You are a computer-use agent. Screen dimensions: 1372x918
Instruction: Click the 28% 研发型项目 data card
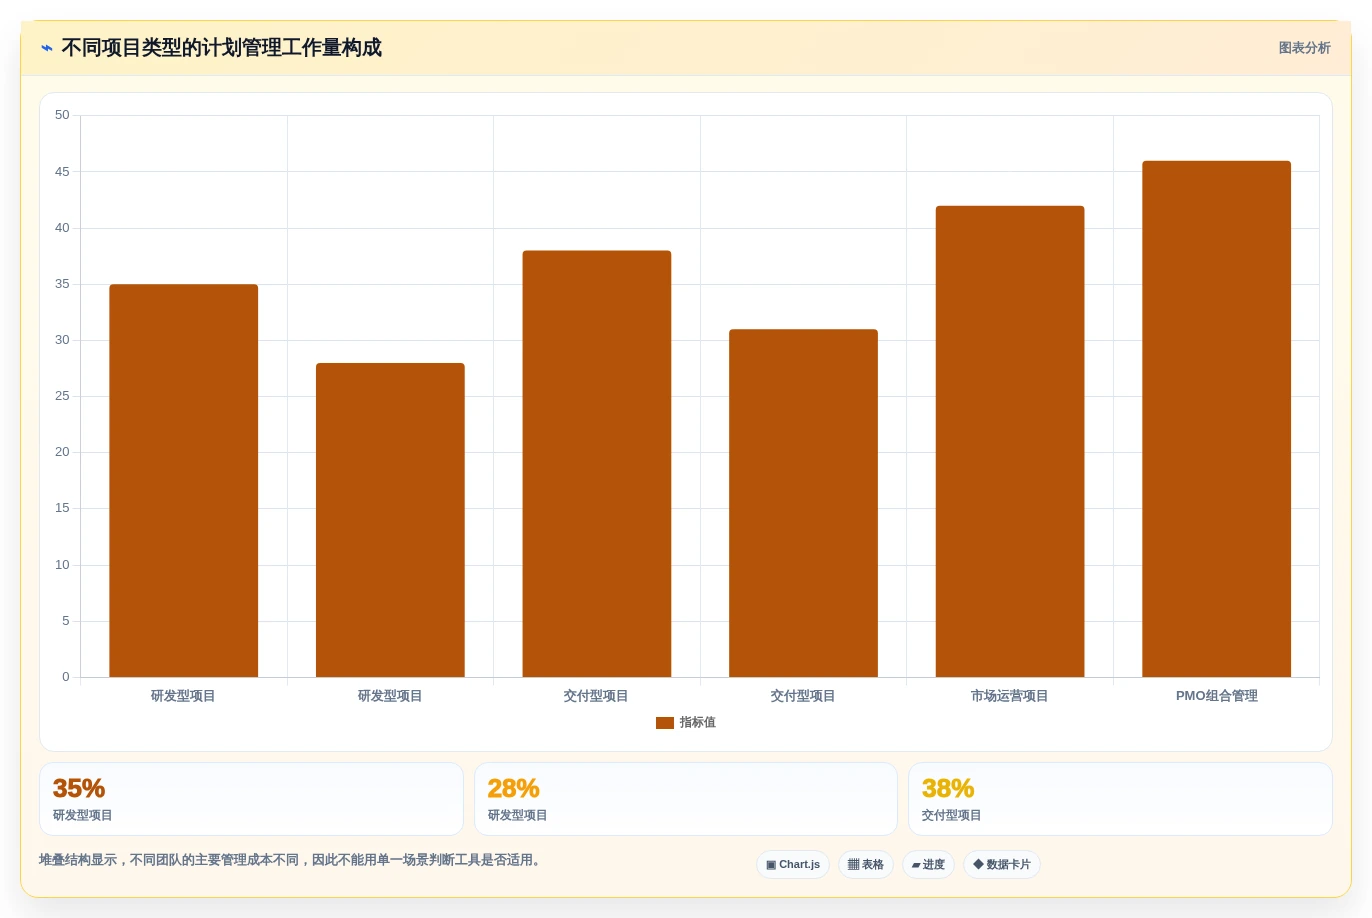(686, 799)
